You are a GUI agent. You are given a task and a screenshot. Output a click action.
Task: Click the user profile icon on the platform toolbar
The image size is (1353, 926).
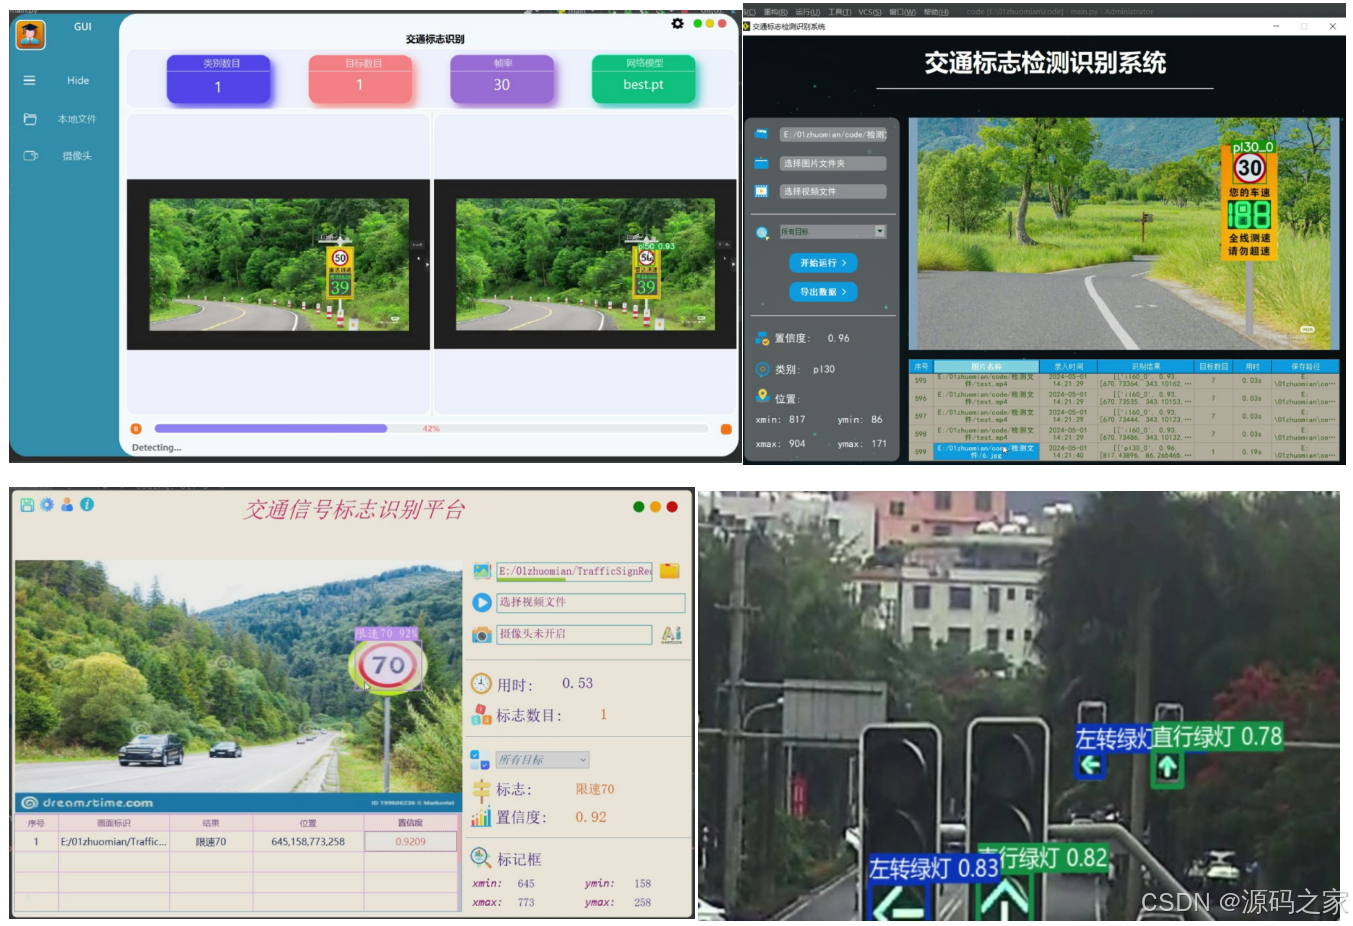[66, 504]
